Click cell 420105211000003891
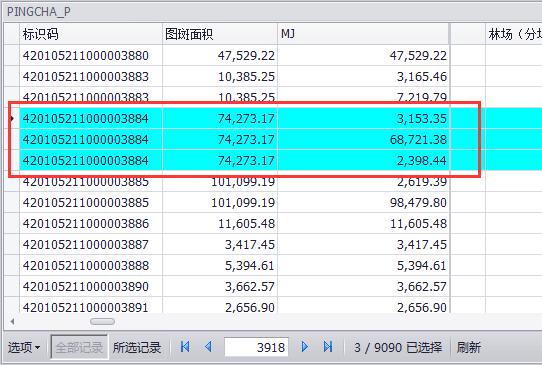The width and height of the screenshot is (542, 365). point(91,306)
